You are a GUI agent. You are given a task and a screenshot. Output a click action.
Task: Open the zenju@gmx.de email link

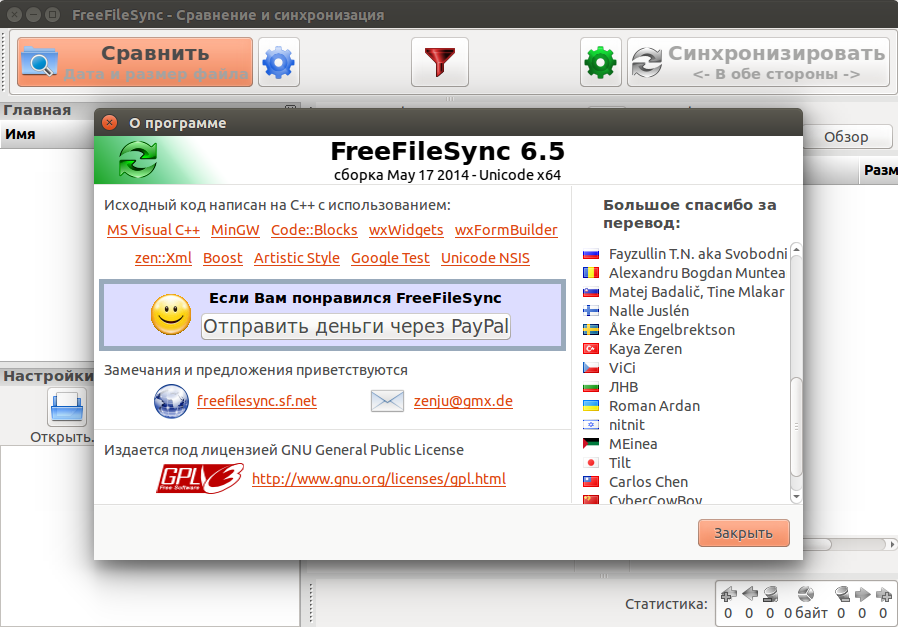coord(463,401)
